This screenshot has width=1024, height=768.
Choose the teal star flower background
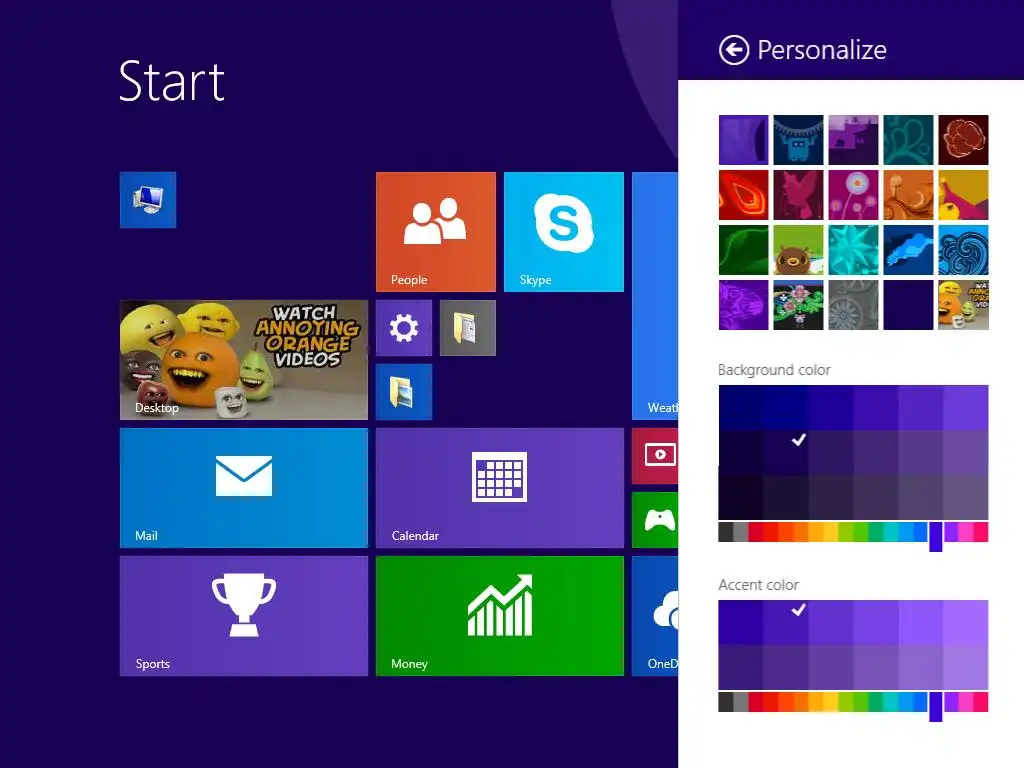853,249
